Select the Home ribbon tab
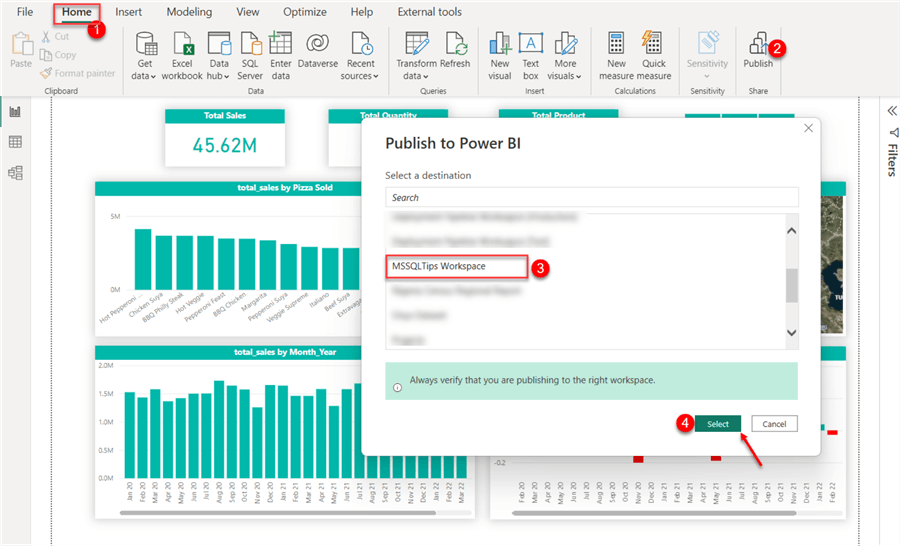The image size is (900, 546). coord(77,12)
